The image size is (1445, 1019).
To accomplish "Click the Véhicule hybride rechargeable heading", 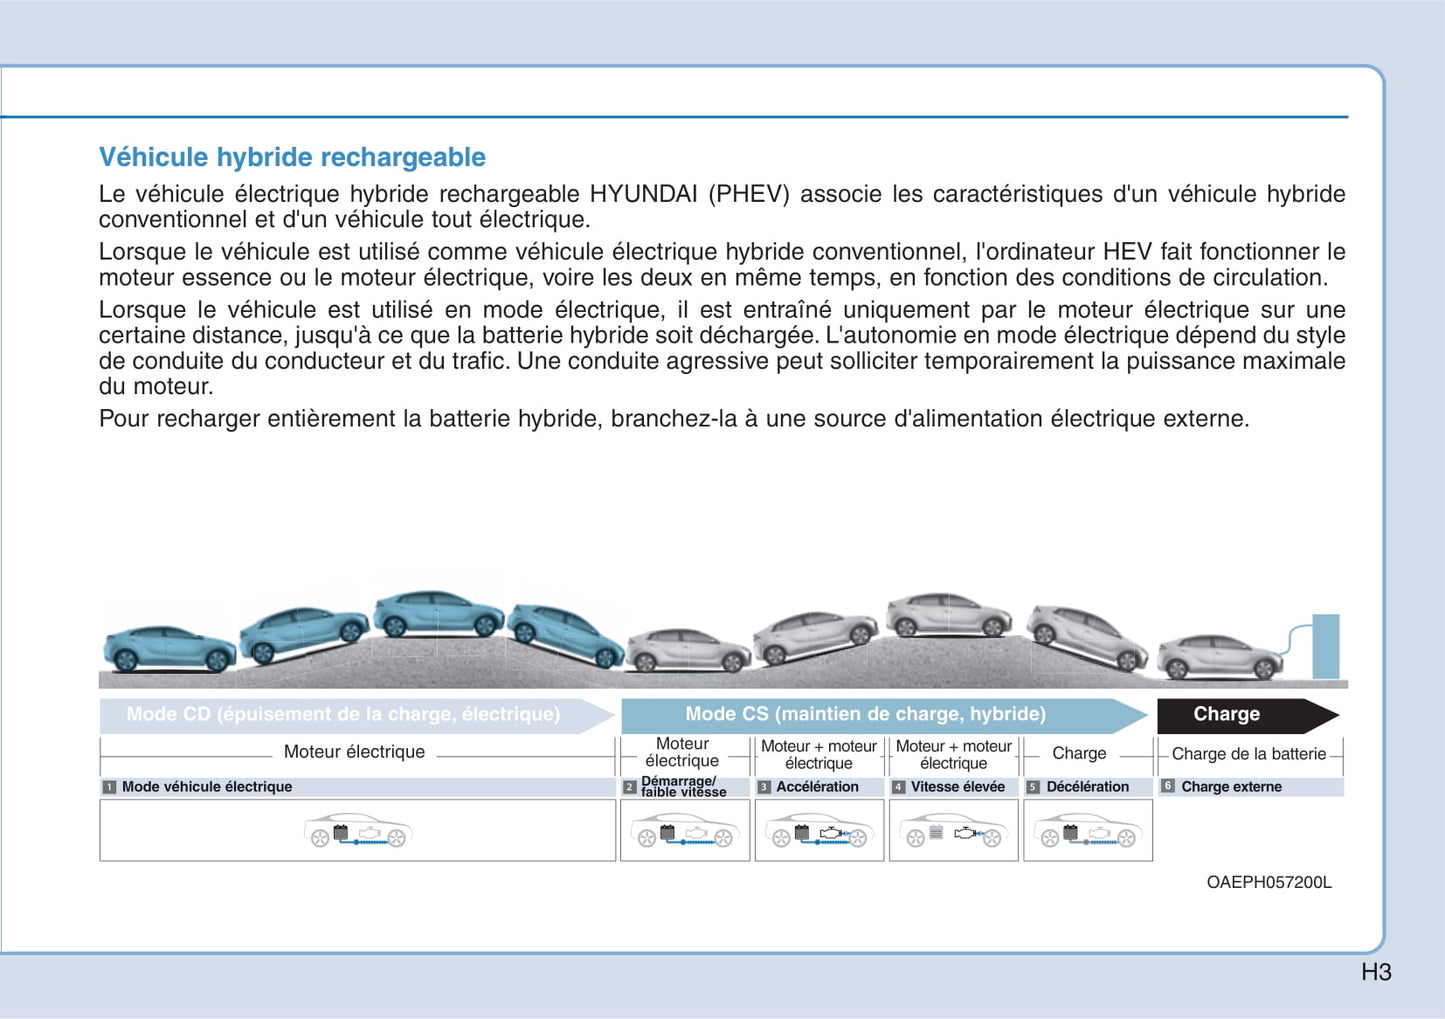I will tap(292, 157).
